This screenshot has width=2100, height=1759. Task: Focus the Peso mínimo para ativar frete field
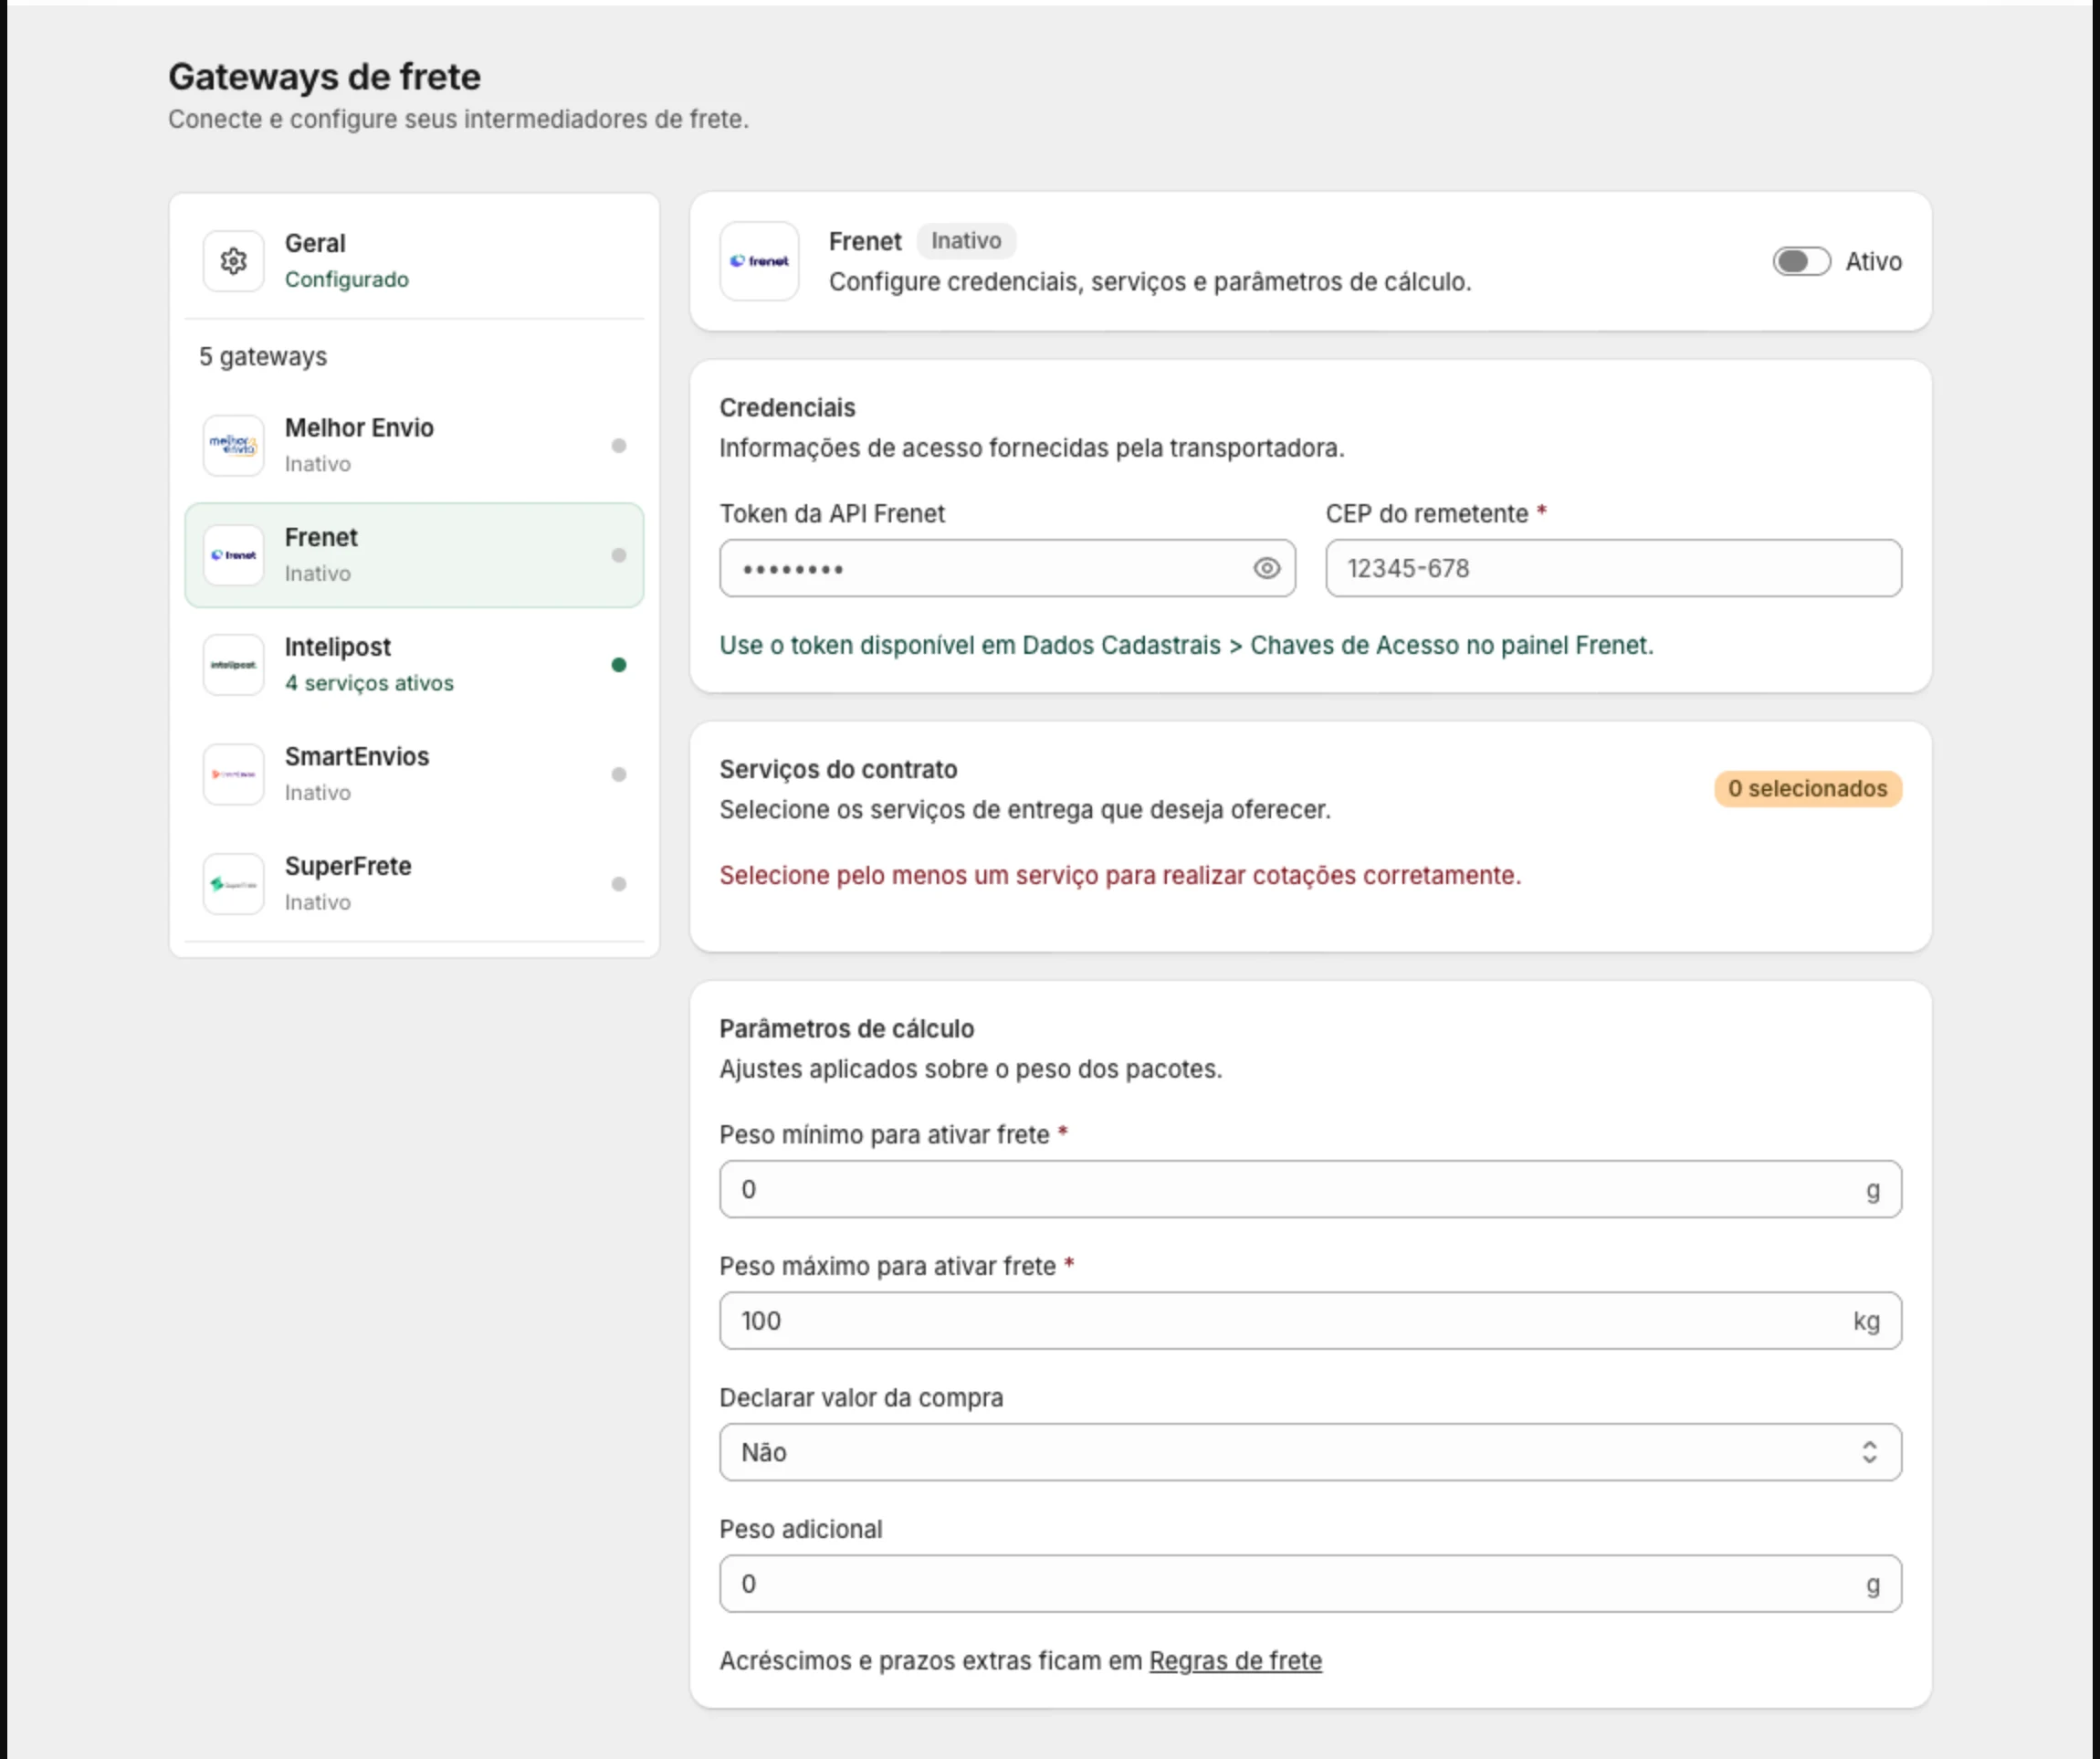1310,1189
